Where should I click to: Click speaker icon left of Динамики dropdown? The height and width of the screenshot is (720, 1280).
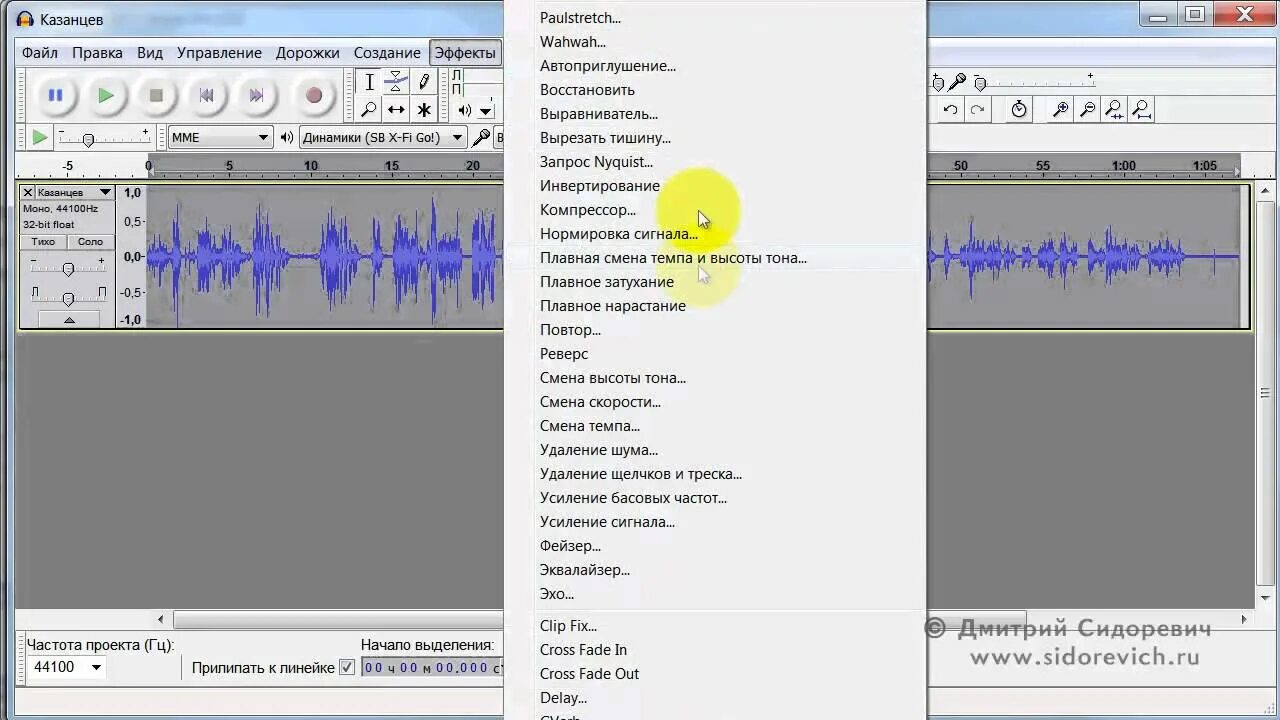coord(287,137)
